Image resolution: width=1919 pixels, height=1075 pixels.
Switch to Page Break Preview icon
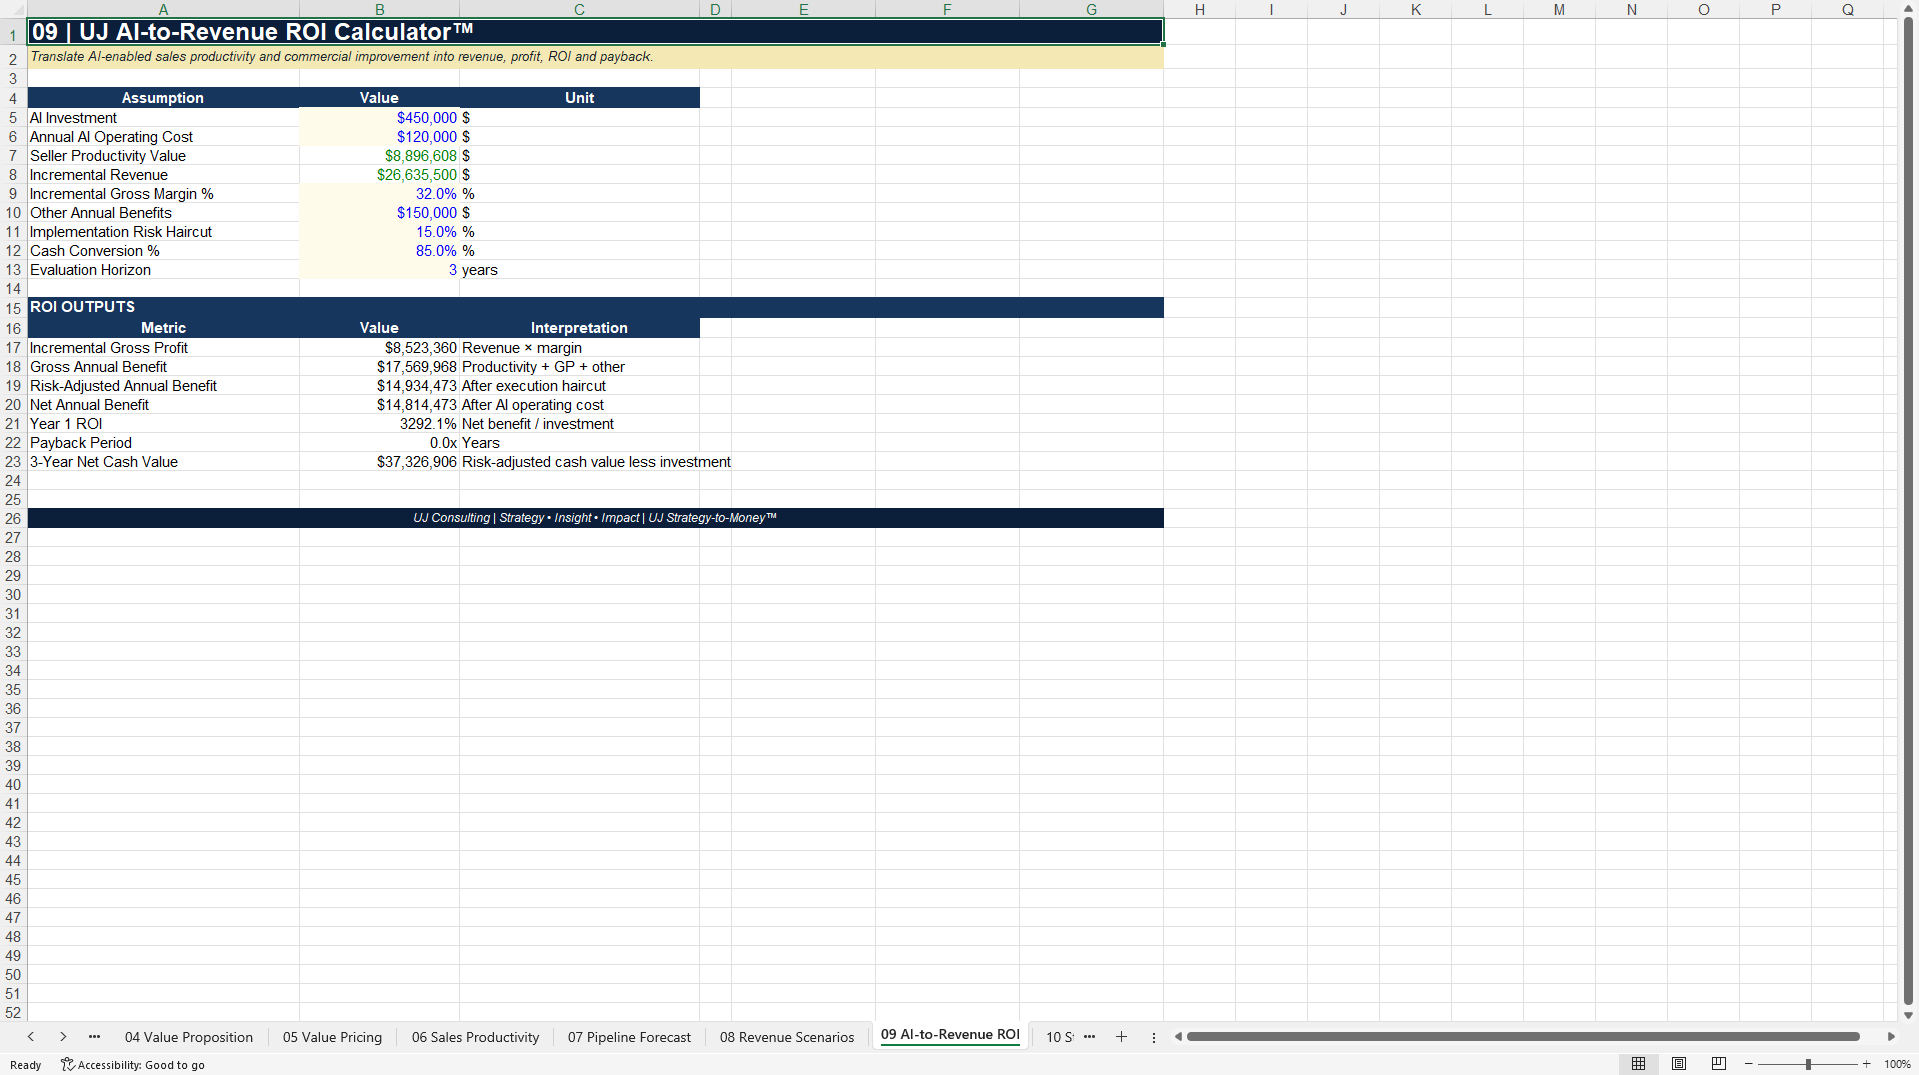click(x=1719, y=1064)
